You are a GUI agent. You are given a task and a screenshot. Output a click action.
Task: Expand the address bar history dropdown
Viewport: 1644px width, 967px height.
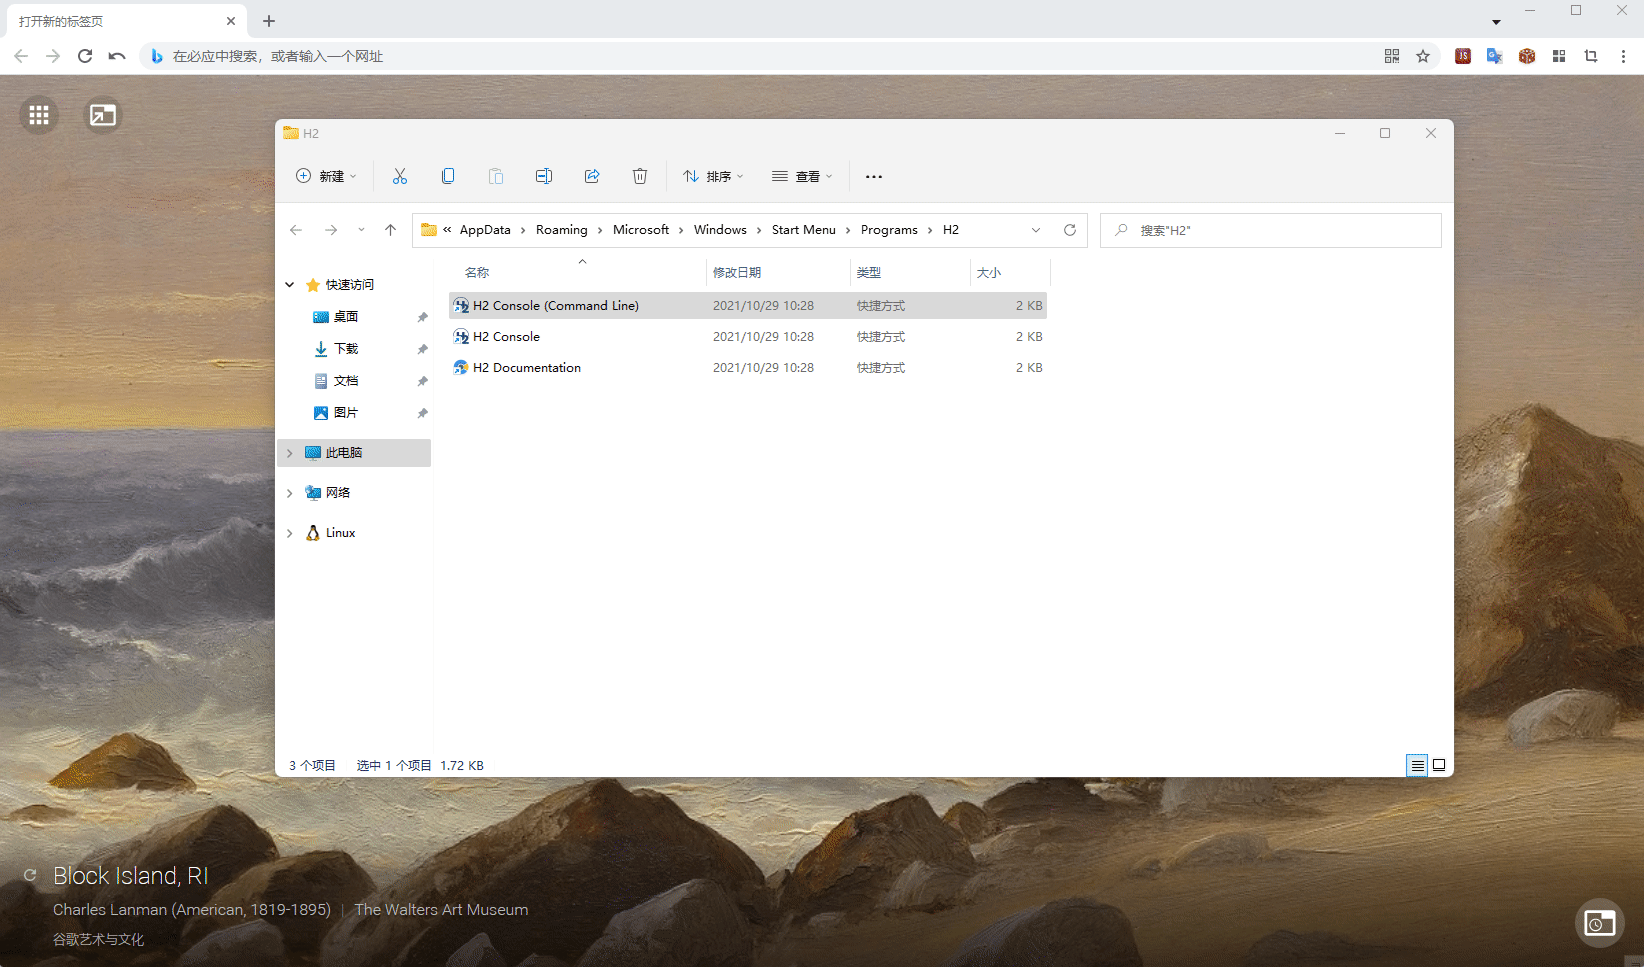[x=1036, y=230]
